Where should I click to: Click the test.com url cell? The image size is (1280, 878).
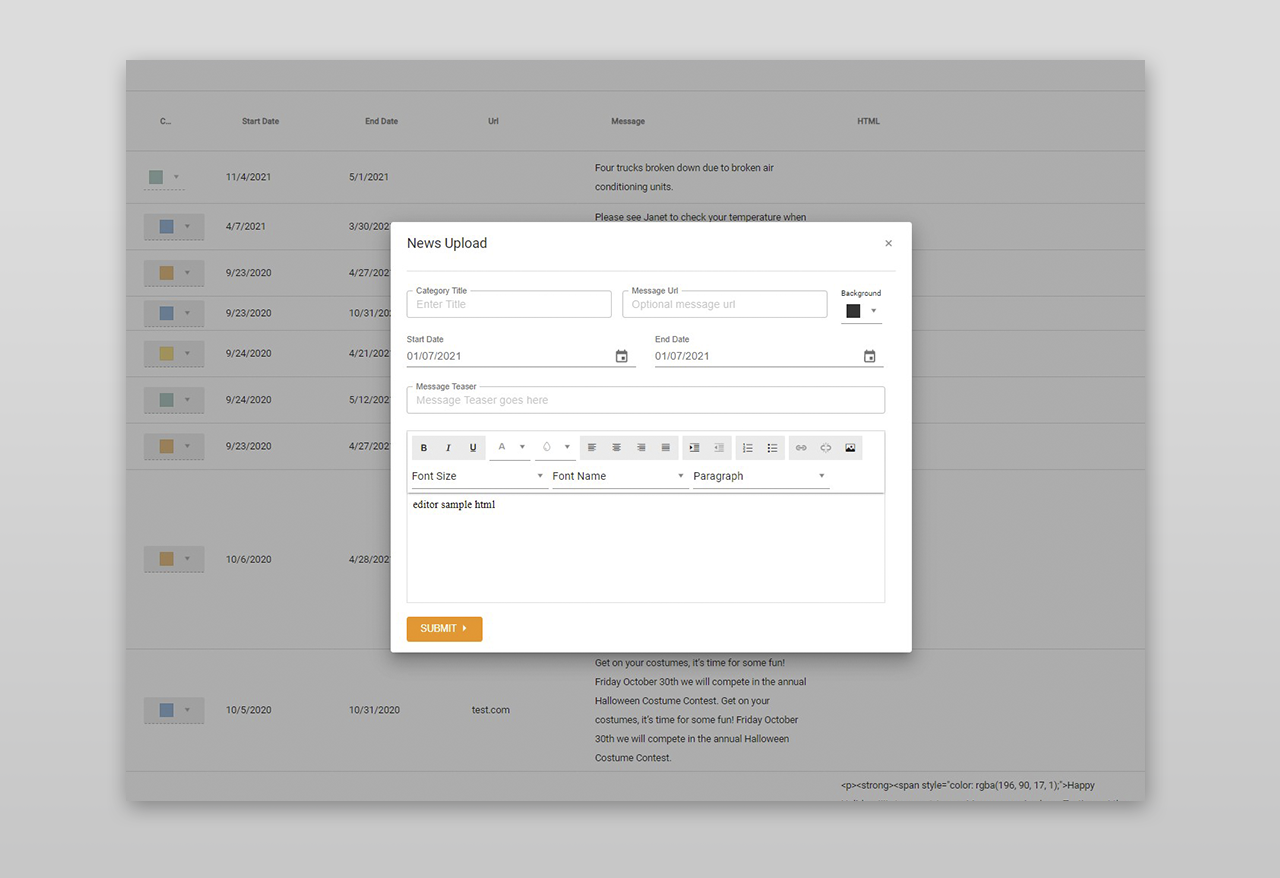[x=491, y=710]
